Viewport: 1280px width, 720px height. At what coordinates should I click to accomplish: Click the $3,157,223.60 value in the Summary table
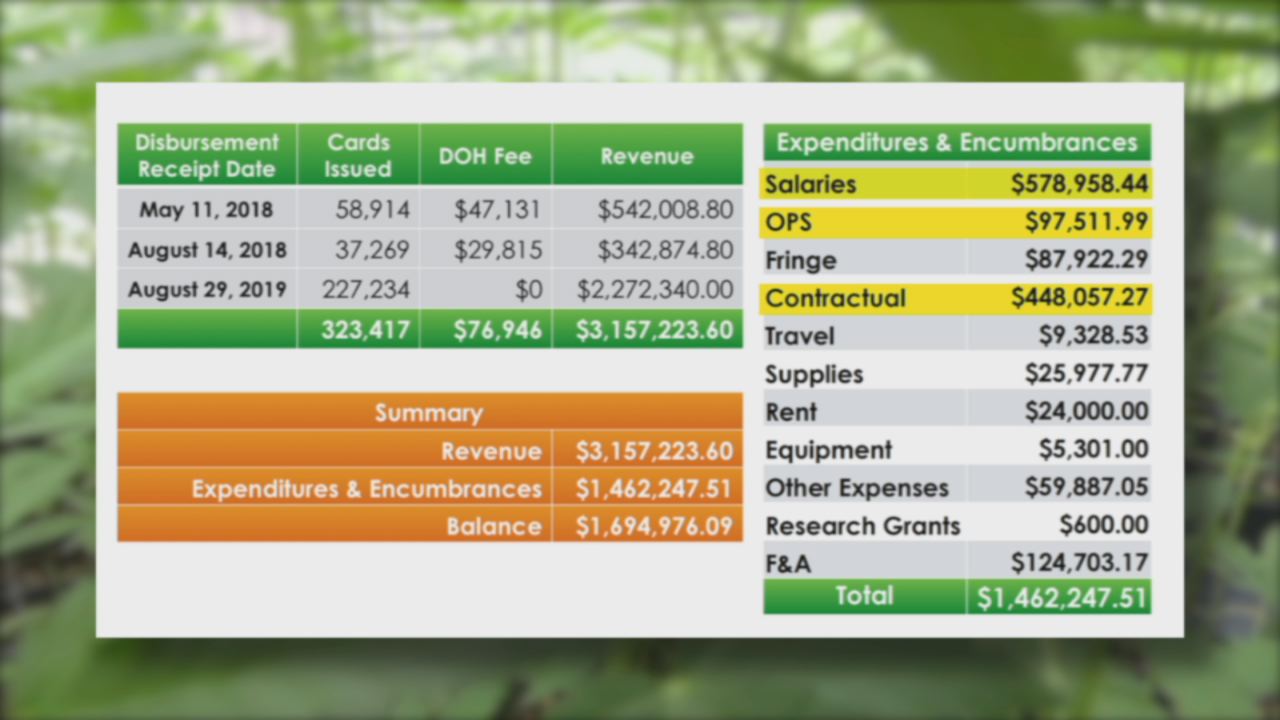[654, 451]
